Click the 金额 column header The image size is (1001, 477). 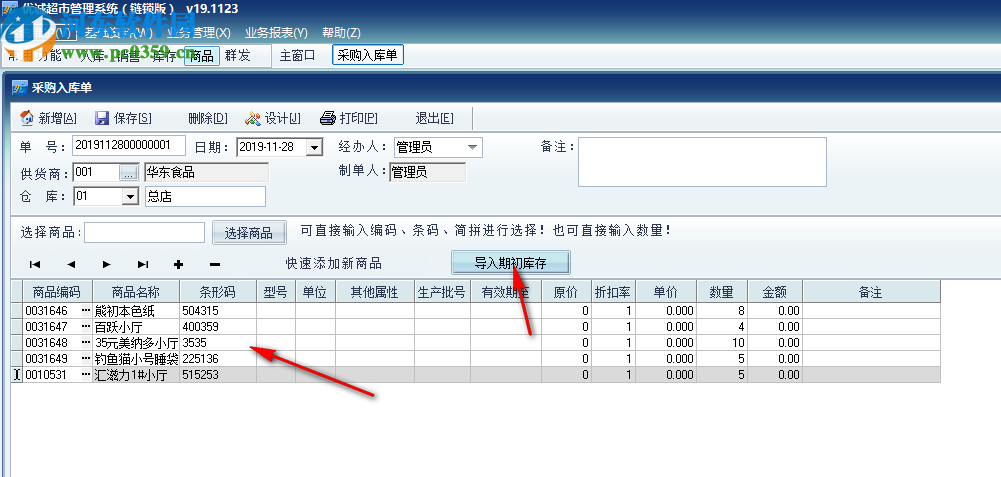pyautogui.click(x=775, y=292)
